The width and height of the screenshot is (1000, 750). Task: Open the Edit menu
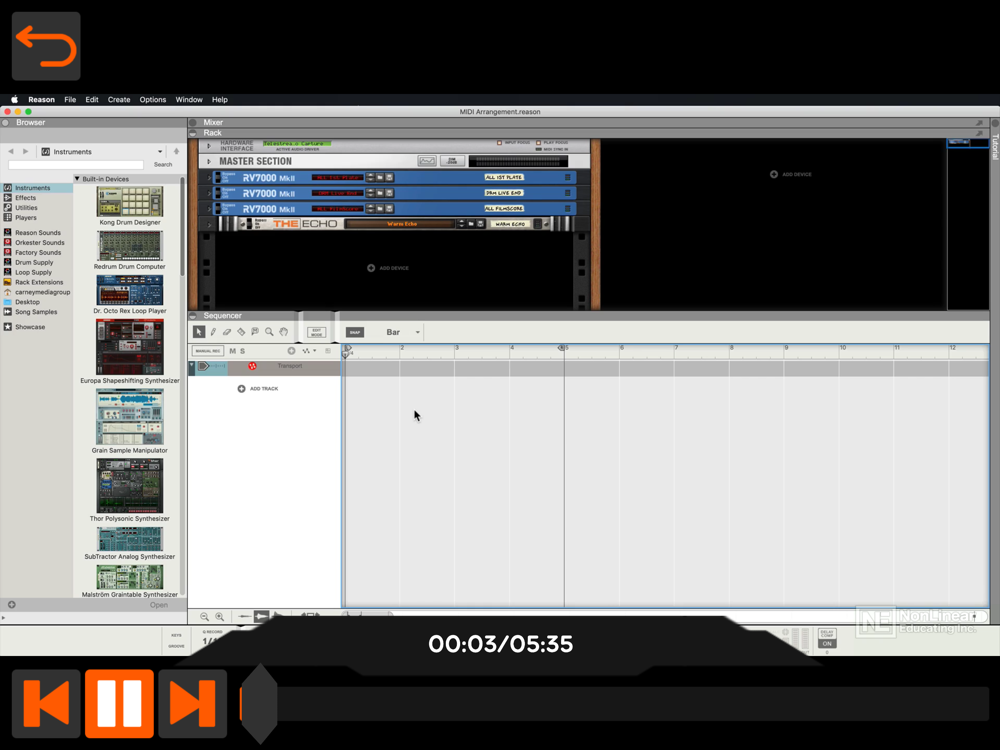coord(92,99)
